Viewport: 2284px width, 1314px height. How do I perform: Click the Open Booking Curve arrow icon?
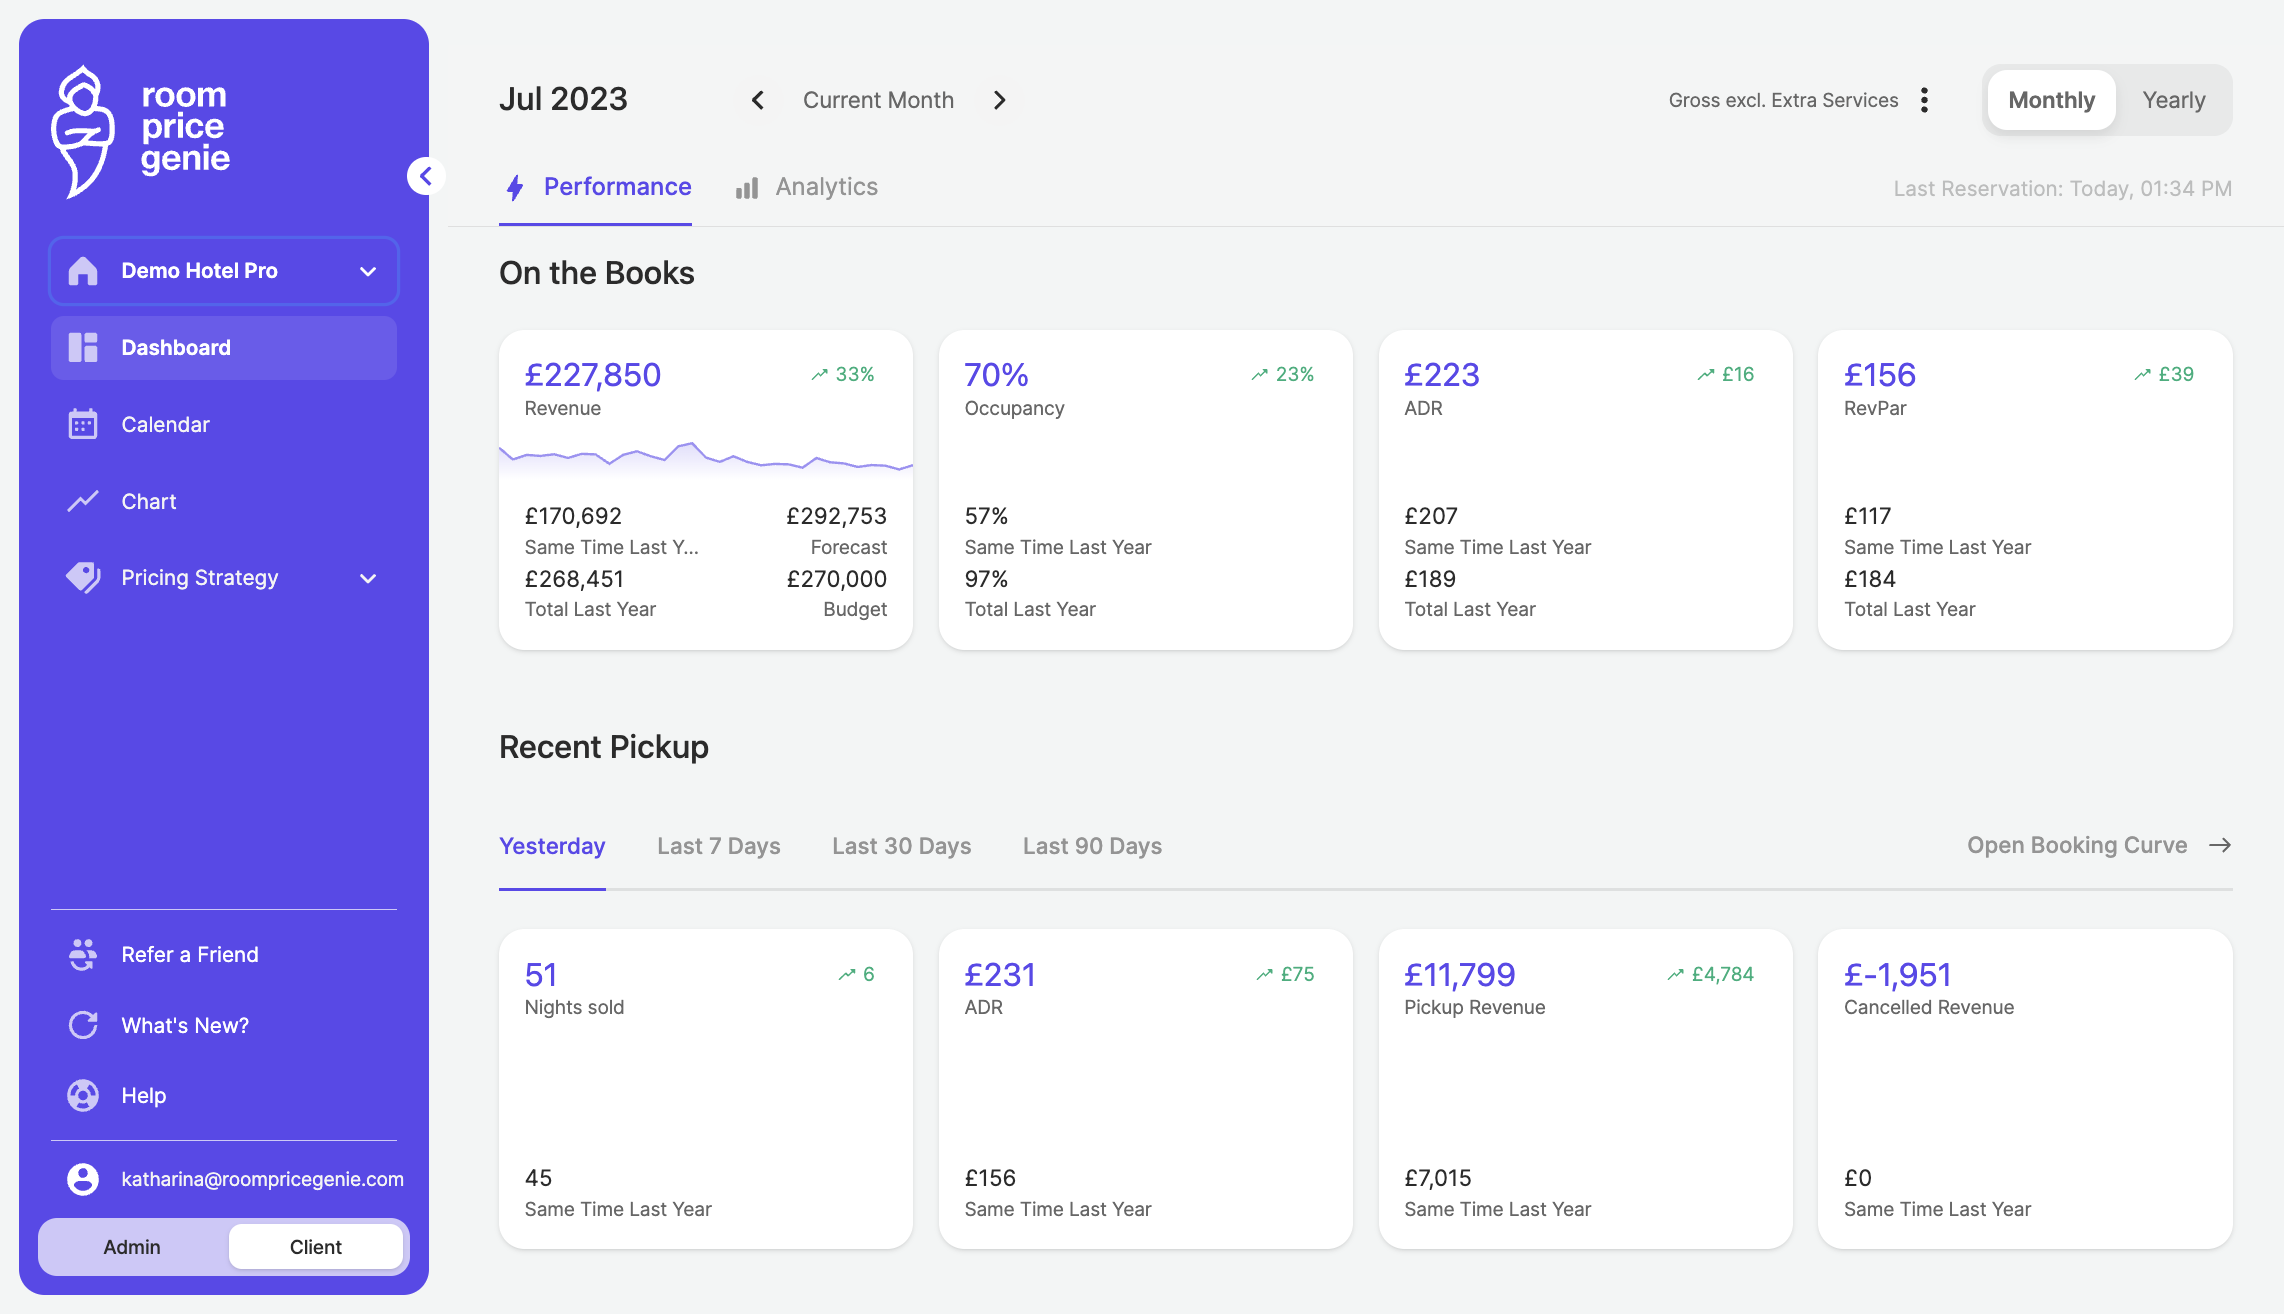2220,846
